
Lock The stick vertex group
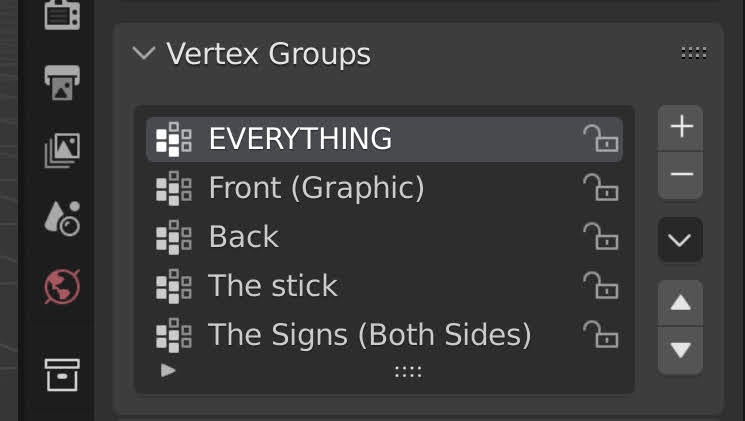tap(601, 286)
